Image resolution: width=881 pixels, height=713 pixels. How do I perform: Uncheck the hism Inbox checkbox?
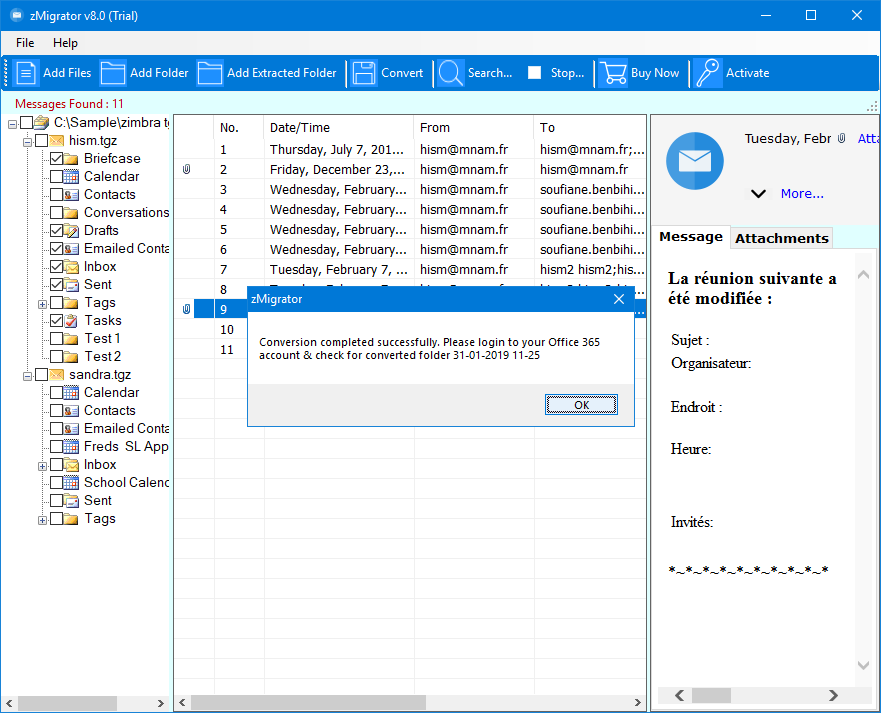tap(56, 266)
